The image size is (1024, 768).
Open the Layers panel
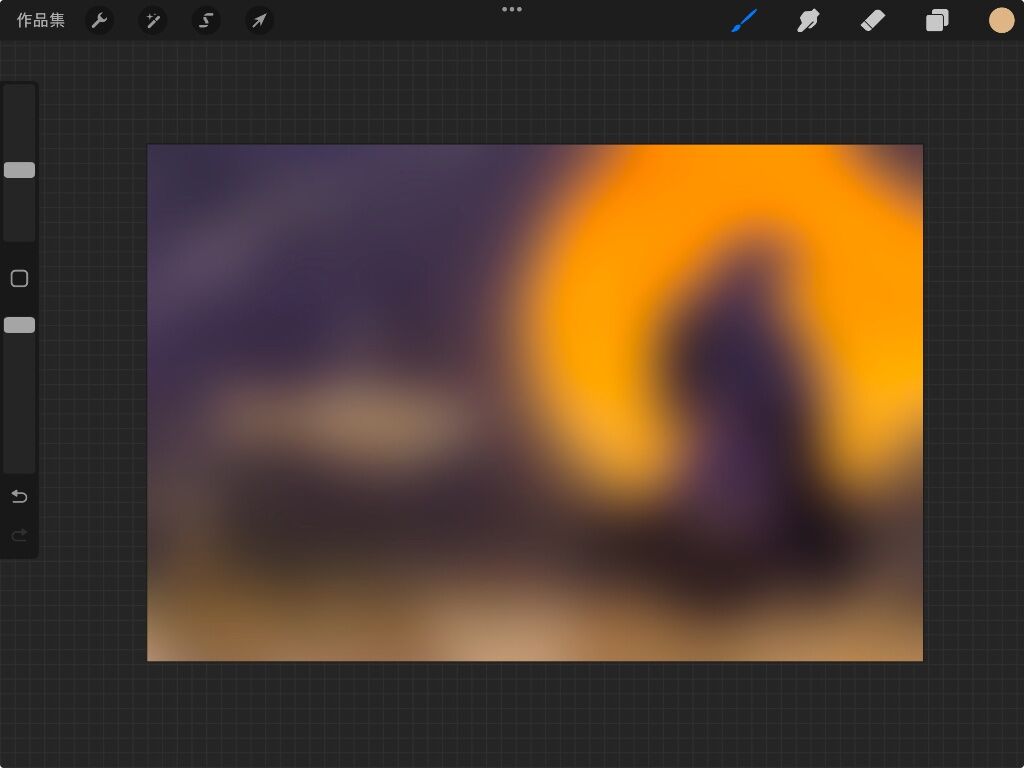tap(937, 20)
